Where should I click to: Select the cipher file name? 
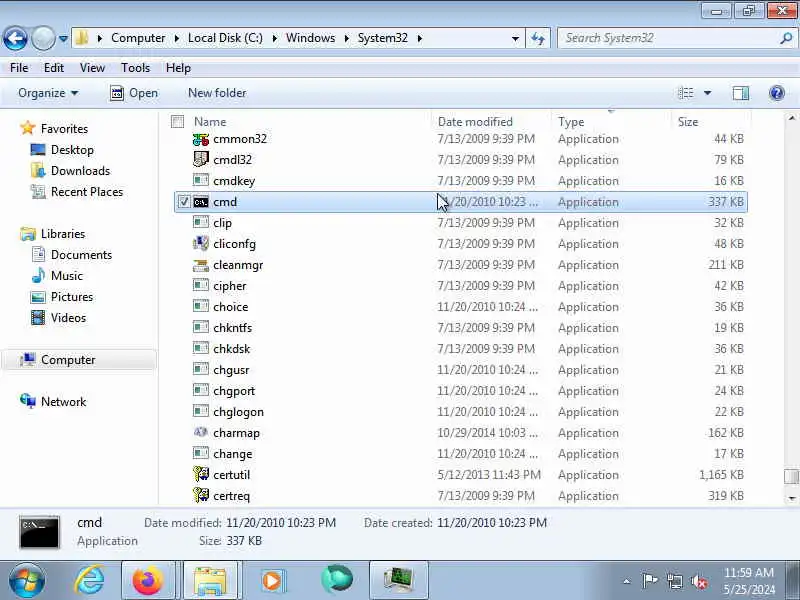click(230, 286)
